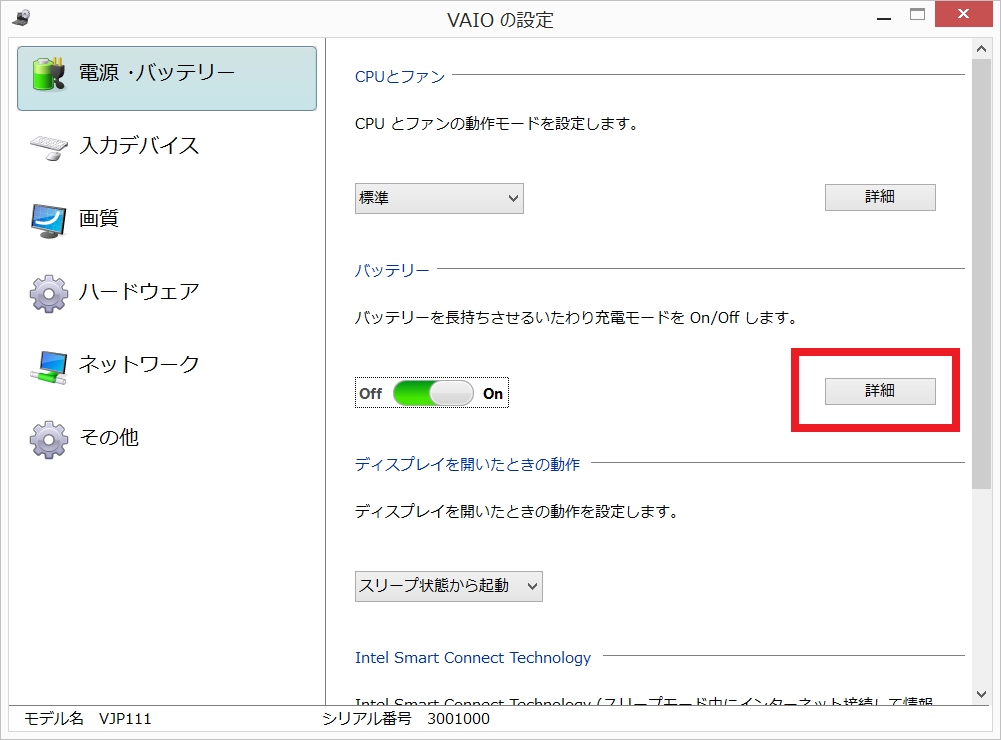Image resolution: width=1001 pixels, height=740 pixels.
Task: Click the シリアル番号 label in status bar
Action: coord(367,719)
